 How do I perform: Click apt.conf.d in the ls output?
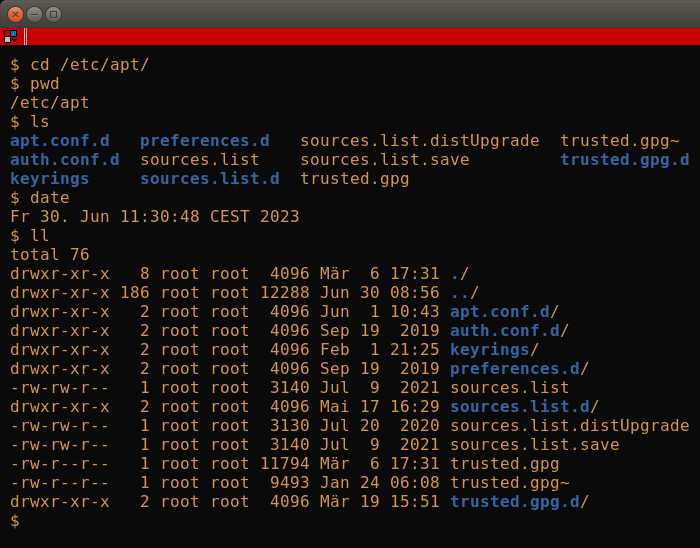coord(60,141)
